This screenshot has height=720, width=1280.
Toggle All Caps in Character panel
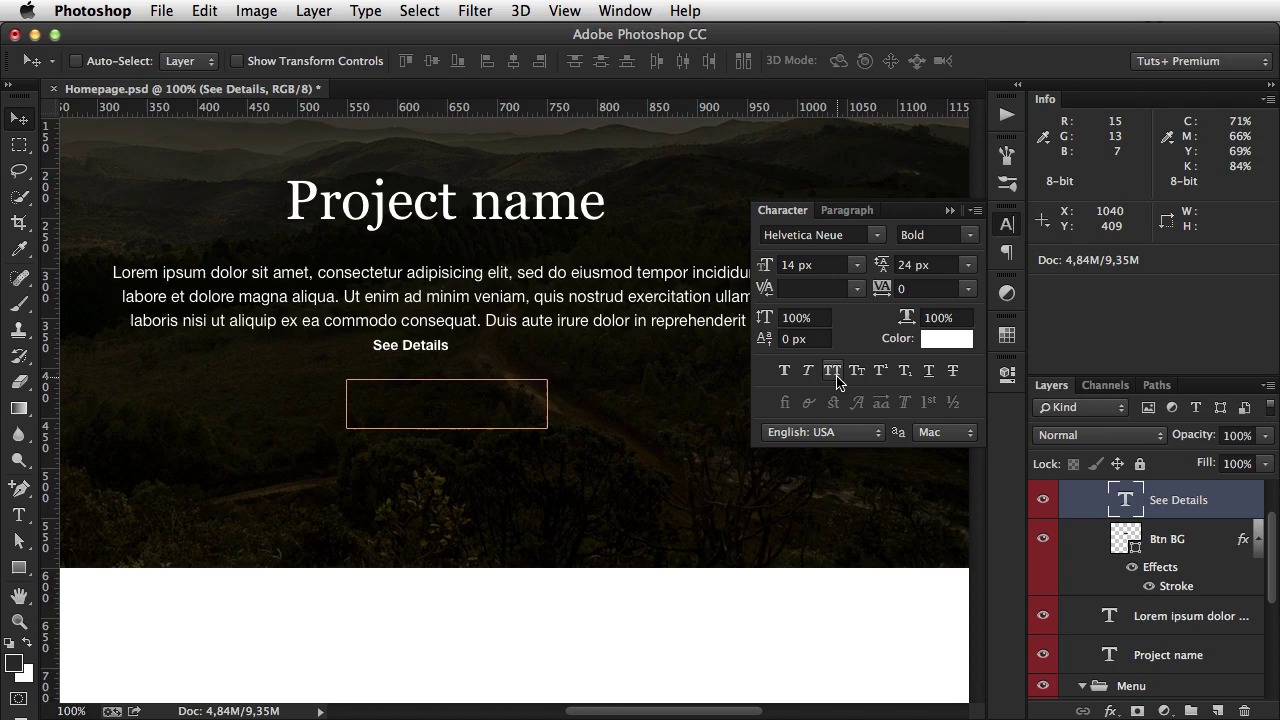tap(832, 371)
